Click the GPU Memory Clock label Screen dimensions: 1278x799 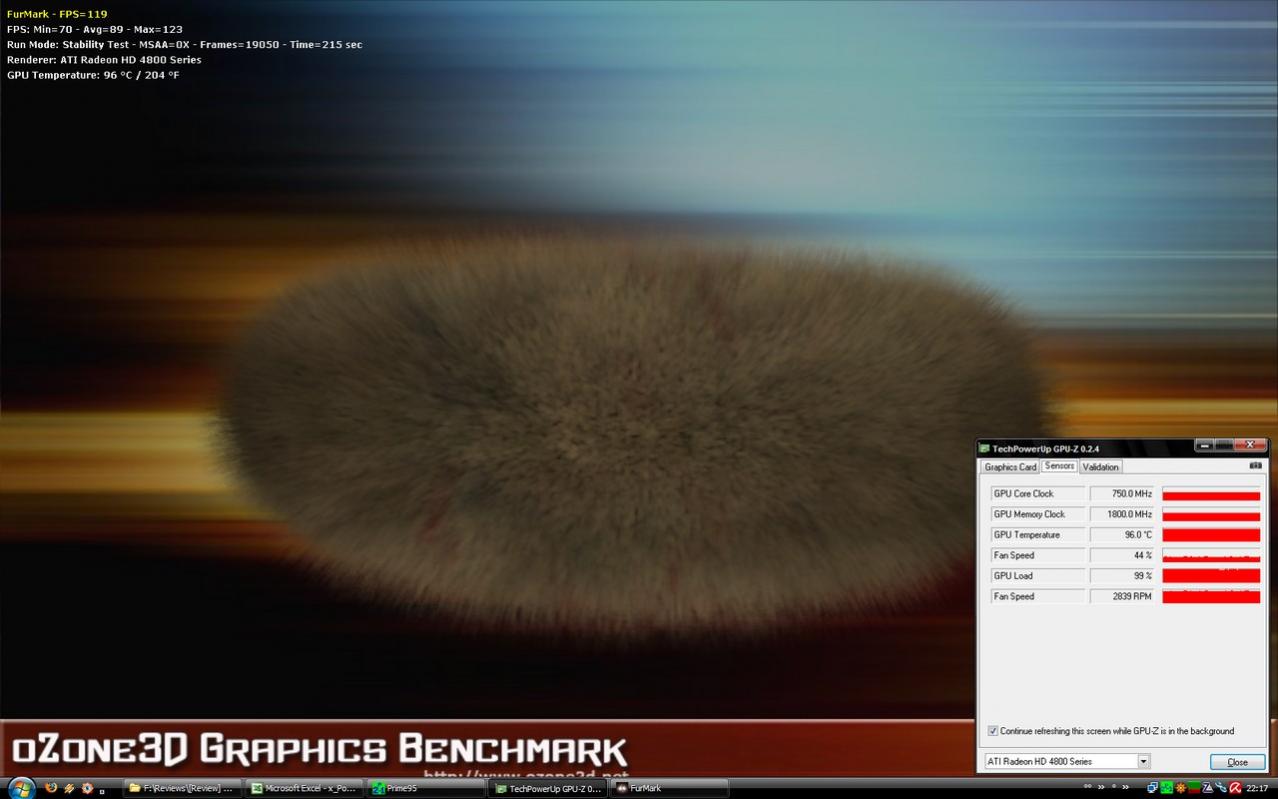pos(1037,514)
